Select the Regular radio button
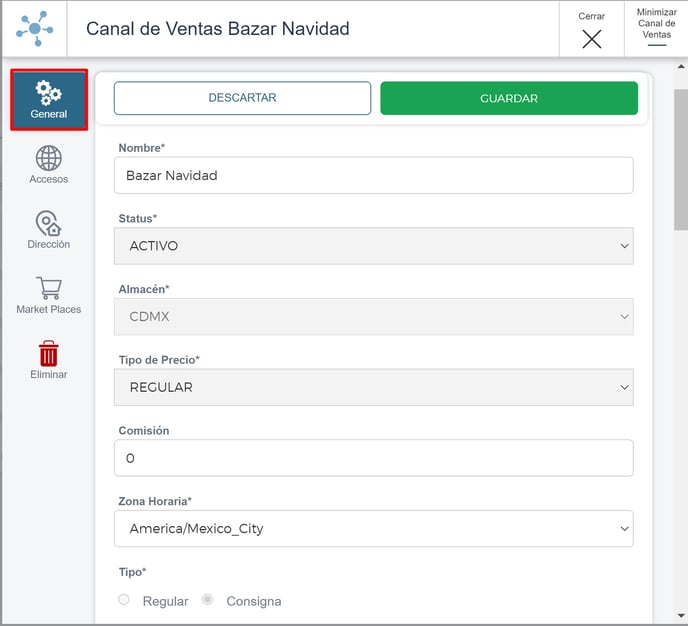 (x=124, y=599)
